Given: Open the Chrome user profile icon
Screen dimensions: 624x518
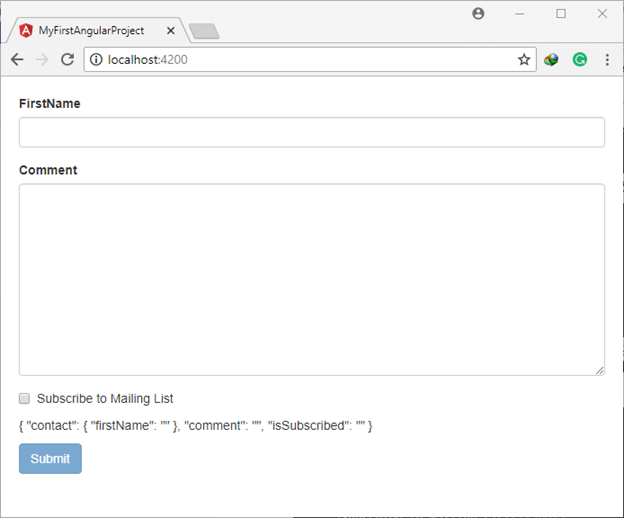Looking at the screenshot, I should pos(478,14).
